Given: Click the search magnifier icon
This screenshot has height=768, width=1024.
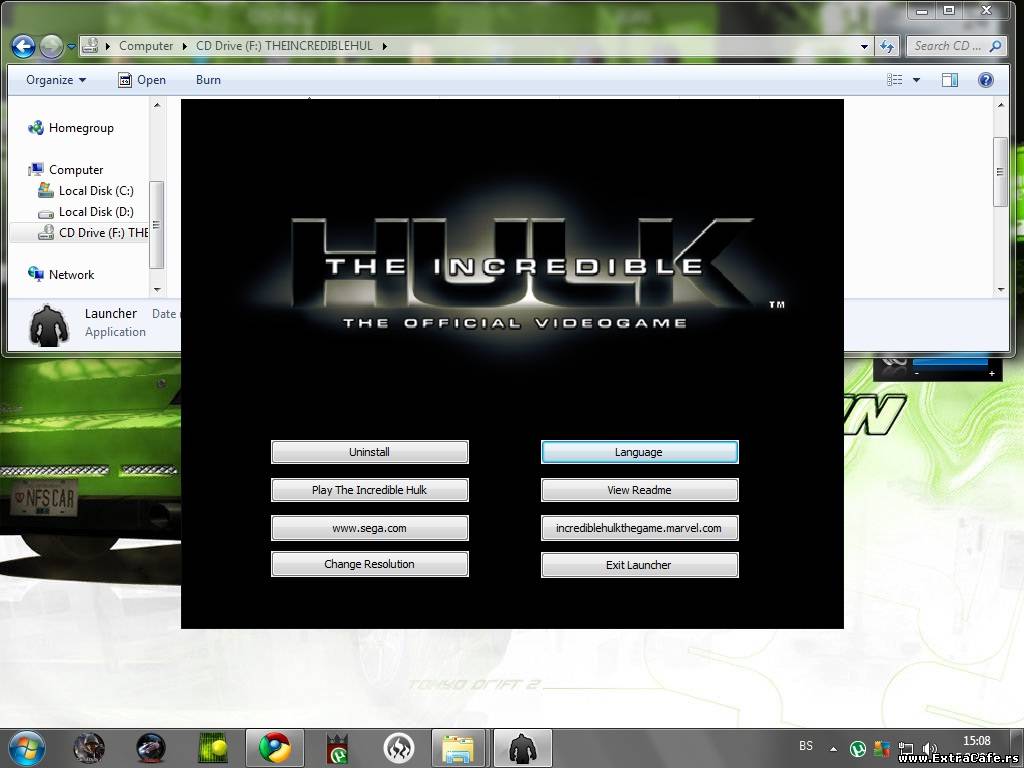Looking at the screenshot, I should 995,46.
